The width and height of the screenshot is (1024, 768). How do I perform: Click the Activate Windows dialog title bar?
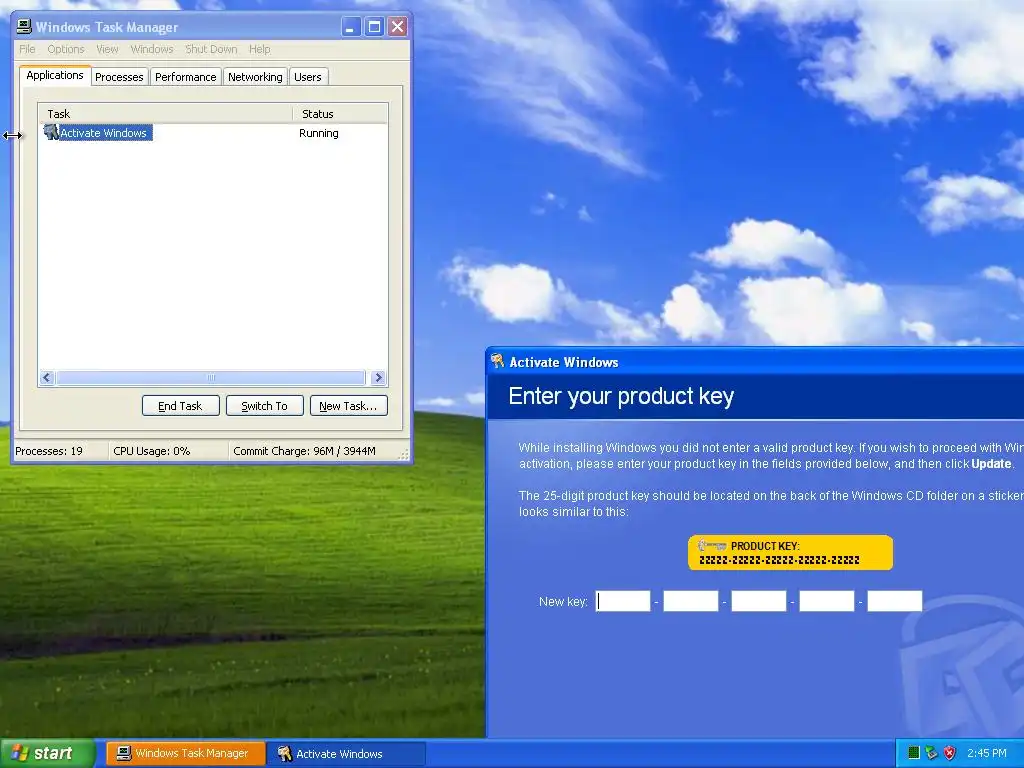click(755, 361)
